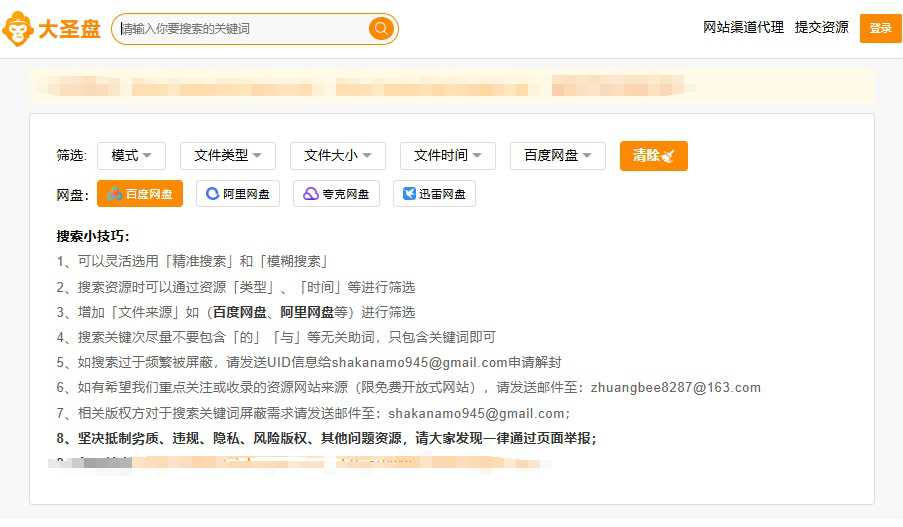Viewport: 903px width, 527px height.
Task: Click the Baidu Netdisk cloud icon
Action: pos(114,194)
